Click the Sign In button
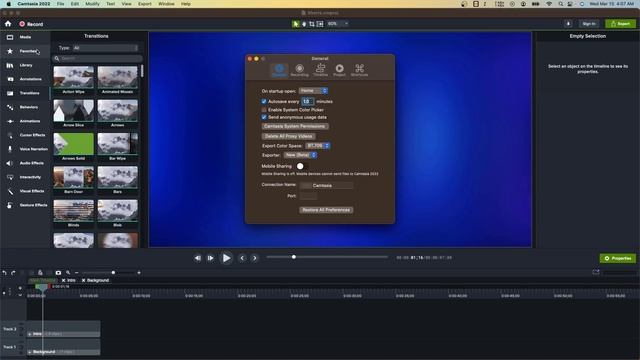640x360 pixels. coord(589,24)
